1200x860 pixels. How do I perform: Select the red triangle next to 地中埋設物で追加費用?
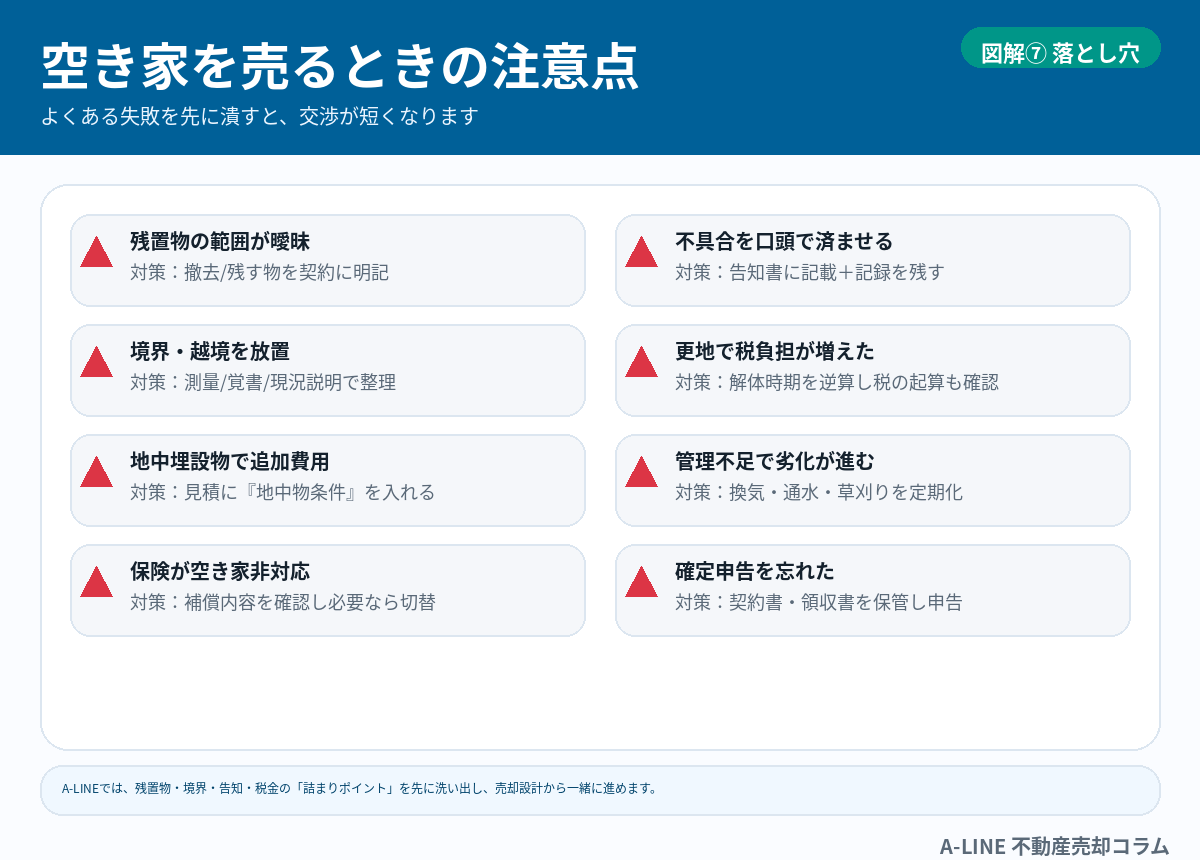pyautogui.click(x=96, y=473)
